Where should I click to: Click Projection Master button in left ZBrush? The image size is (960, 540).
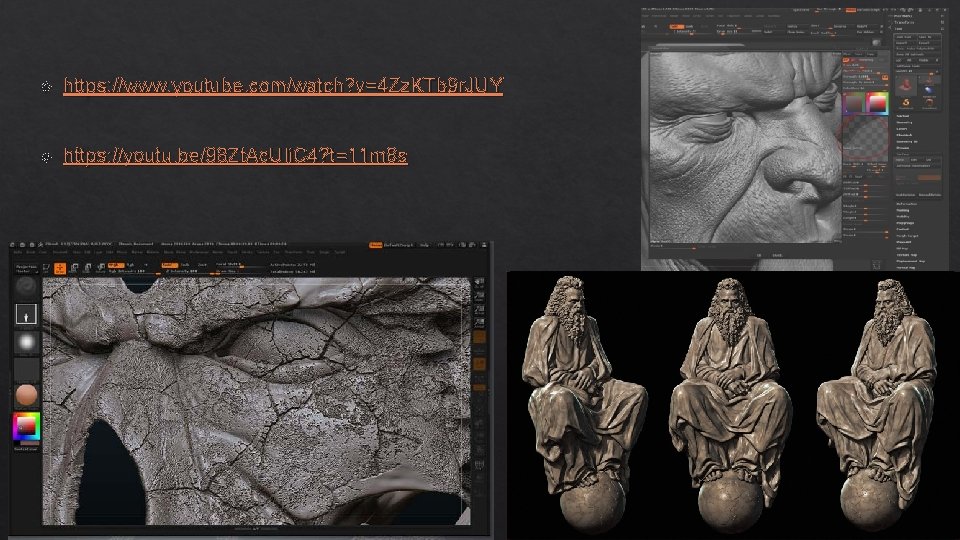26,268
